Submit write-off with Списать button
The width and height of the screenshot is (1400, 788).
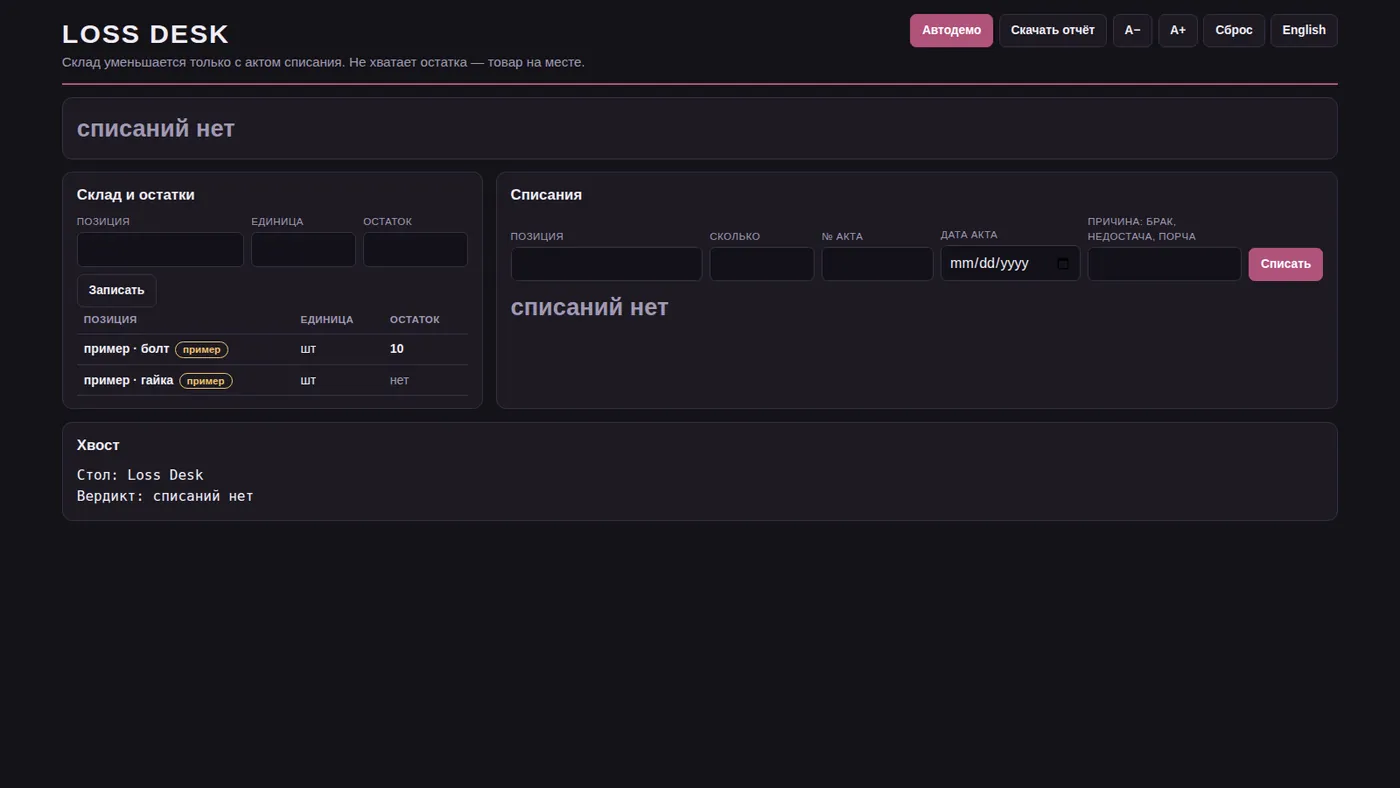click(1285, 264)
